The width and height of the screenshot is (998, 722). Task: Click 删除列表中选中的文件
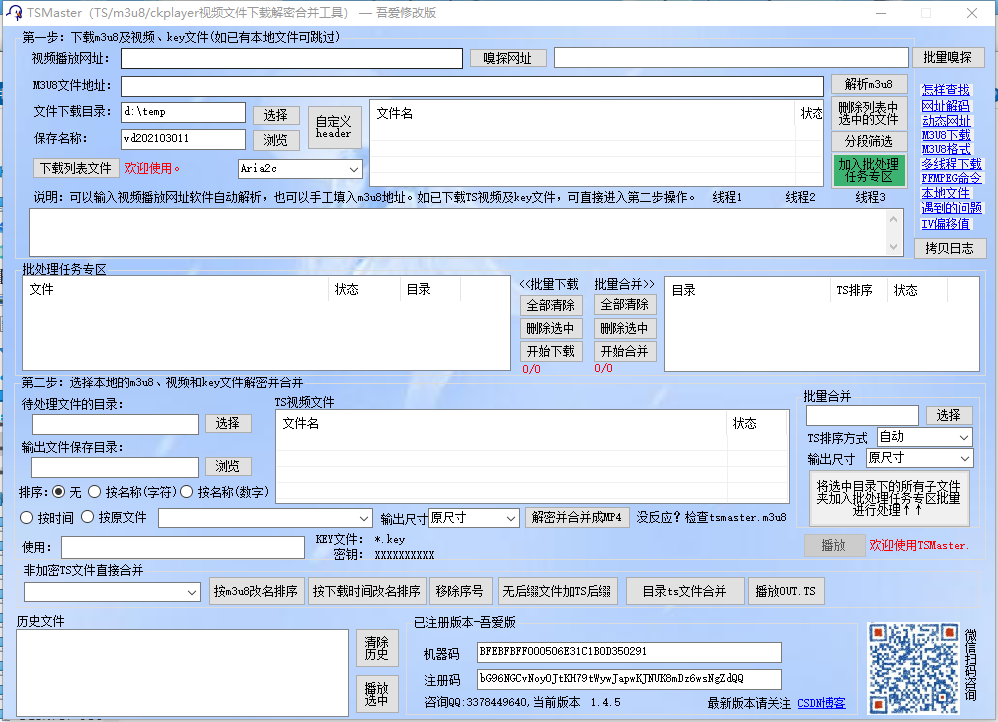coord(868,110)
